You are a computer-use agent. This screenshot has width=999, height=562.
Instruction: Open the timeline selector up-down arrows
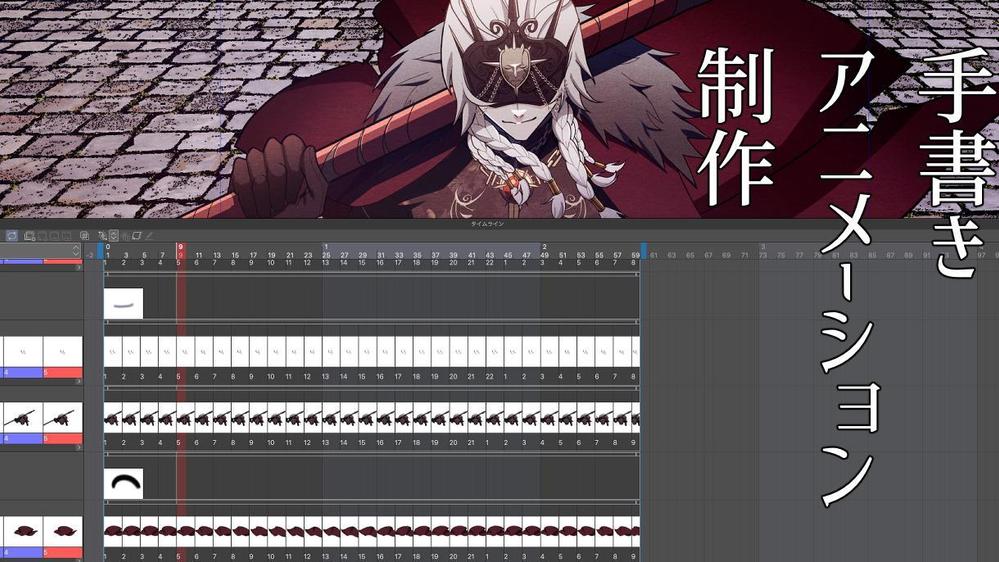point(76,250)
